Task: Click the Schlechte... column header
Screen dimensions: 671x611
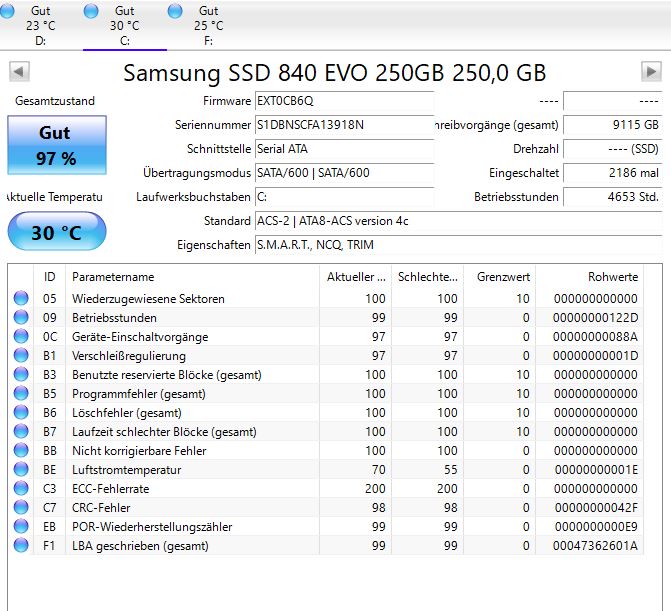Action: [x=428, y=277]
